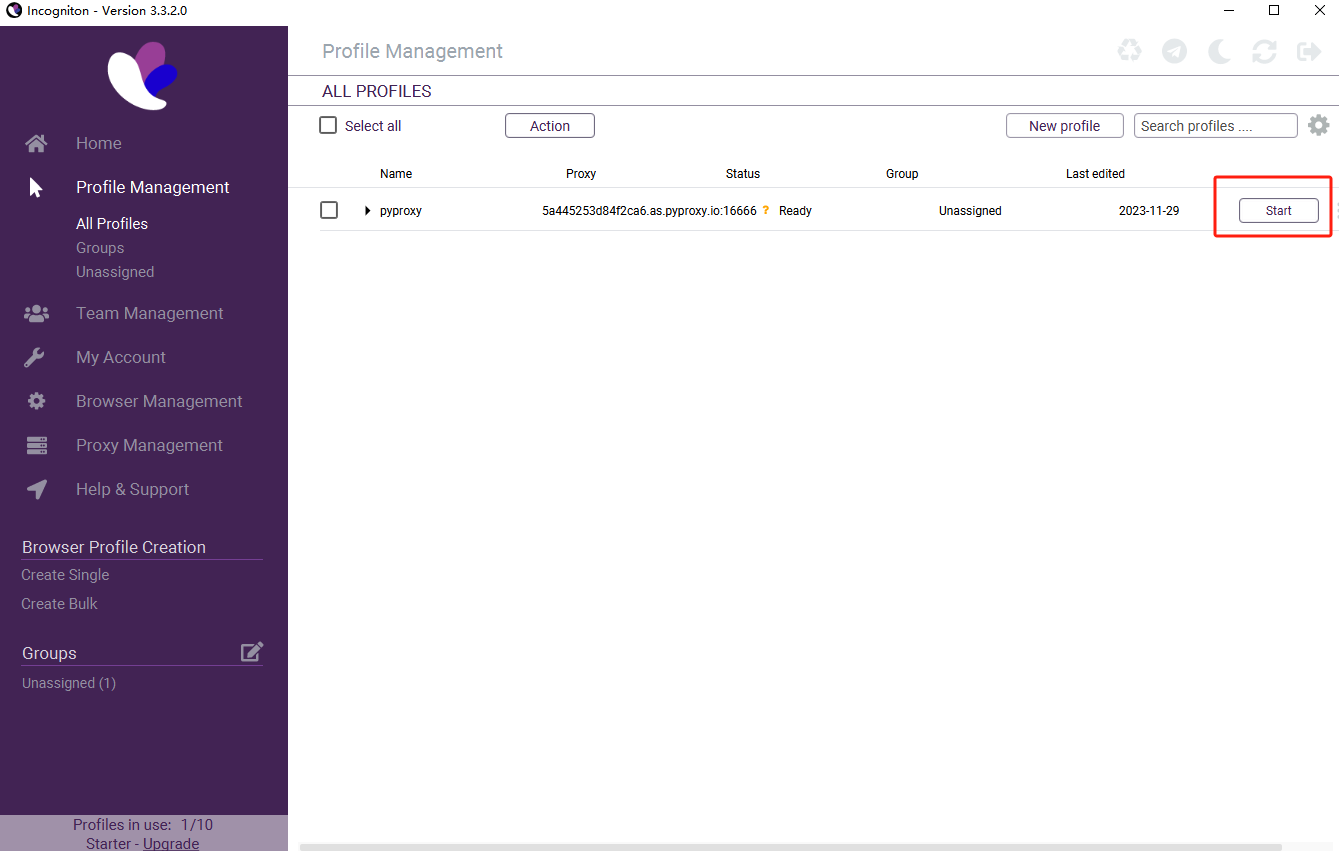Open Browser Management from the sidebar

159,401
